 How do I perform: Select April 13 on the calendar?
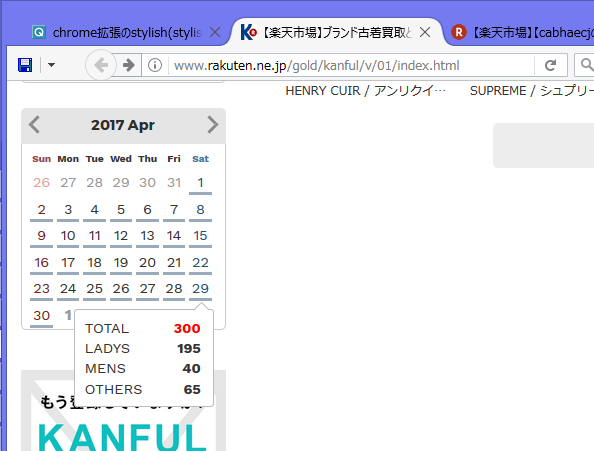tap(147, 236)
